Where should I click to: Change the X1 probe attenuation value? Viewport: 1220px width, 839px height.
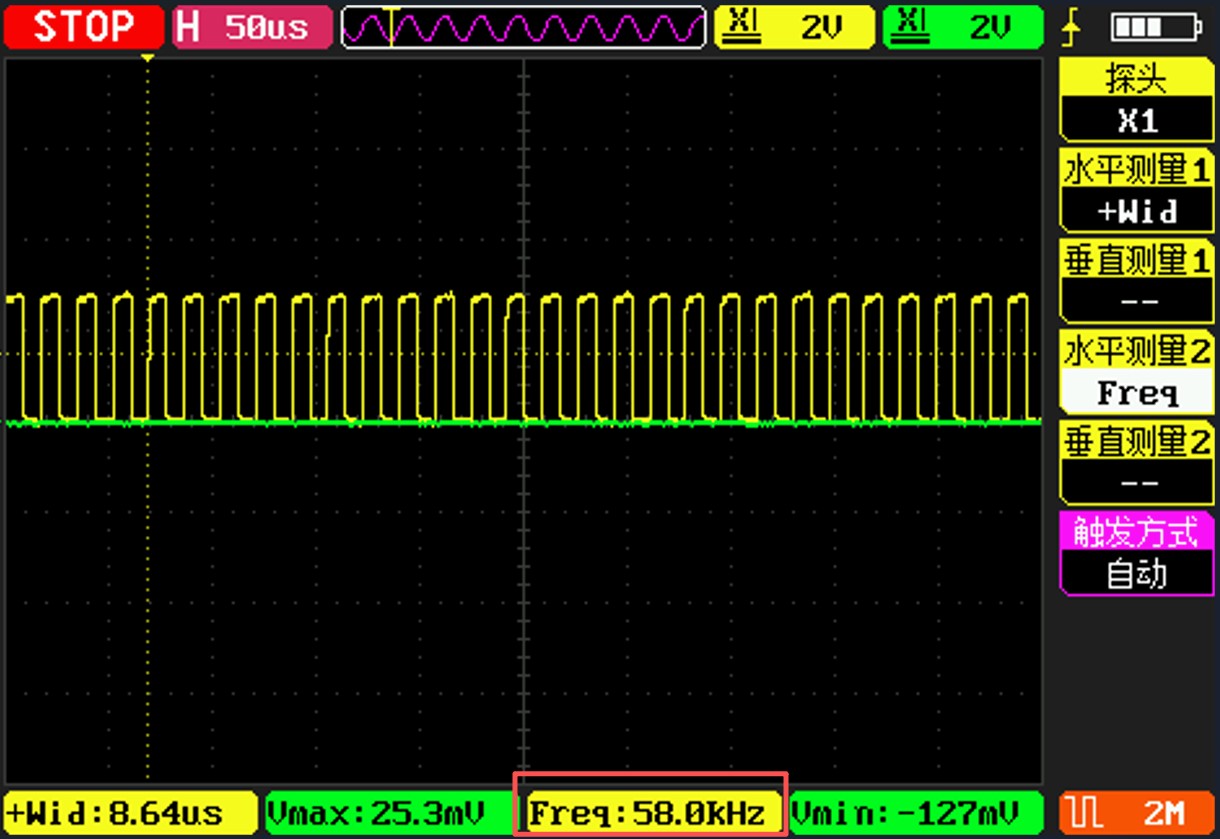[1137, 121]
